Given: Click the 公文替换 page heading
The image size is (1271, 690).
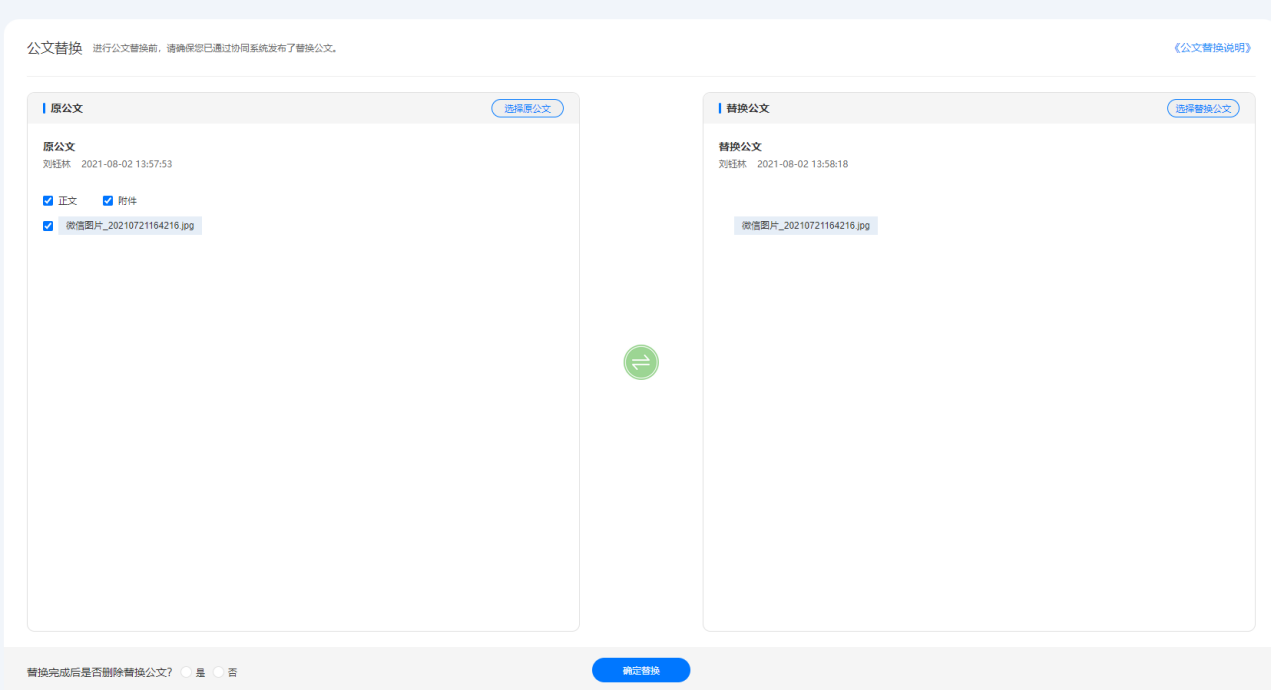Looking at the screenshot, I should 55,48.
